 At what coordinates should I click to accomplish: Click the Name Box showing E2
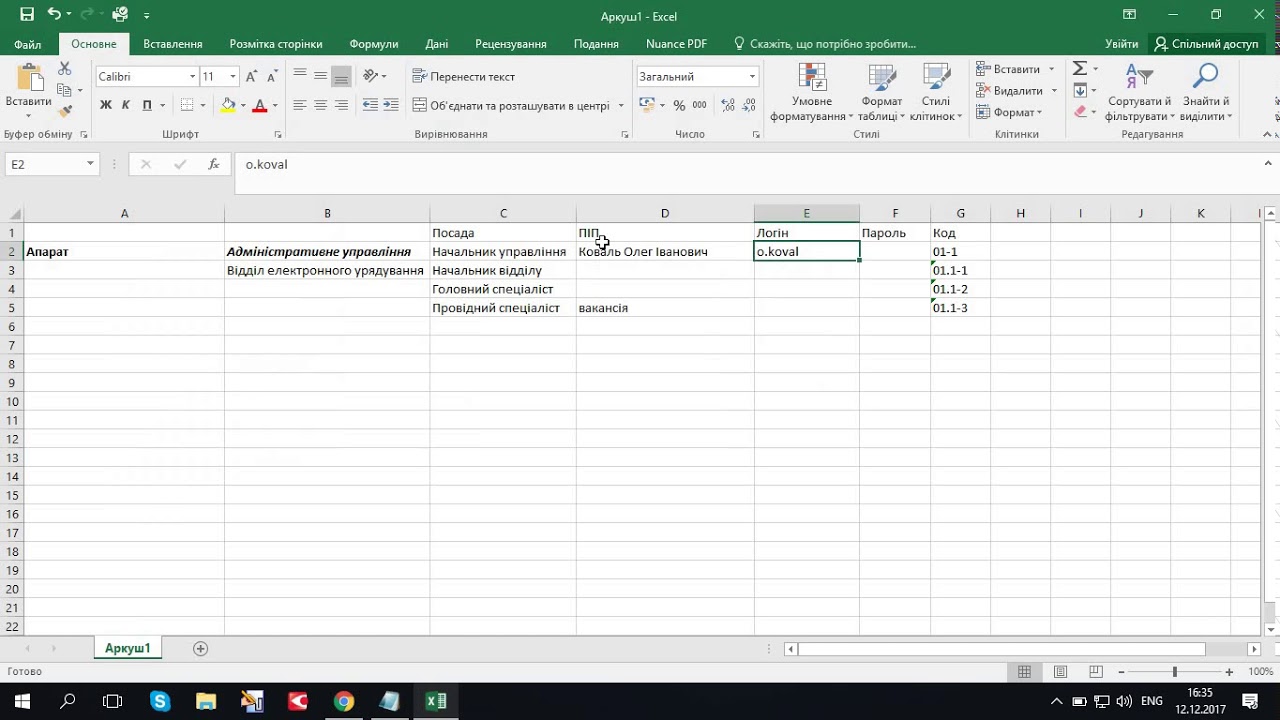[44, 164]
